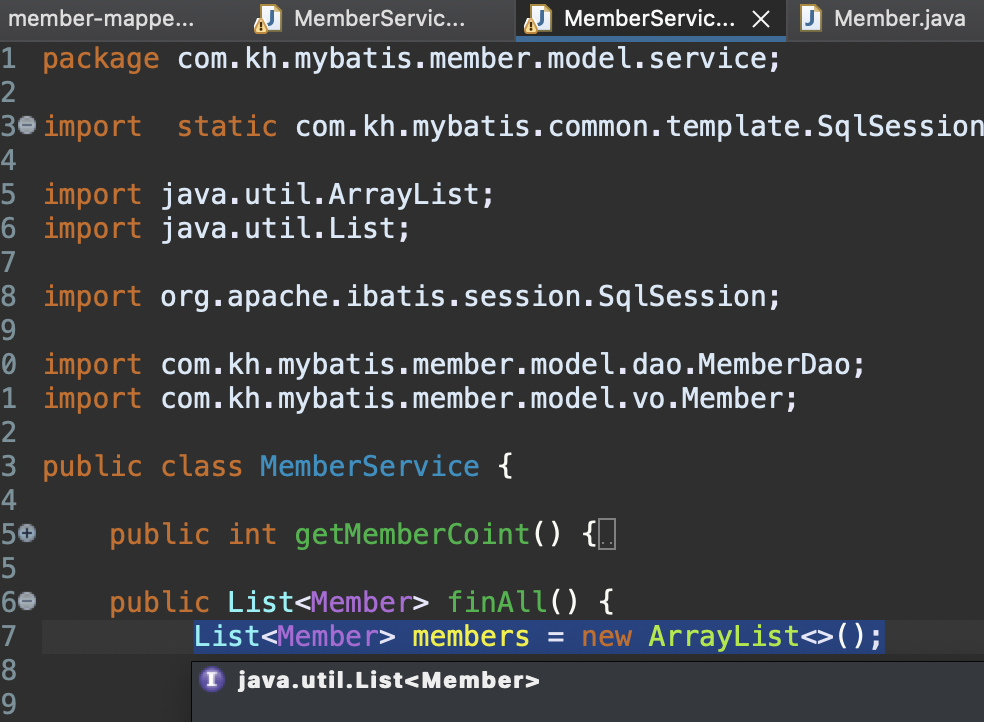The height and width of the screenshot is (722, 984).
Task: Click java.util.List<Member> in the hover popup
Action: pyautogui.click(x=388, y=681)
